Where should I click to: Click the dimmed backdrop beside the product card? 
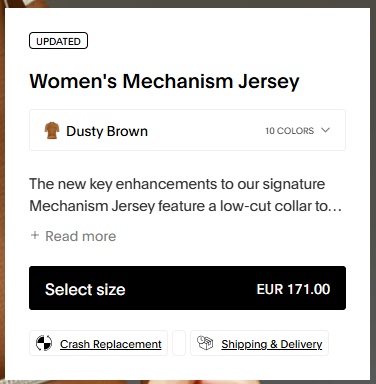tap(373, 192)
